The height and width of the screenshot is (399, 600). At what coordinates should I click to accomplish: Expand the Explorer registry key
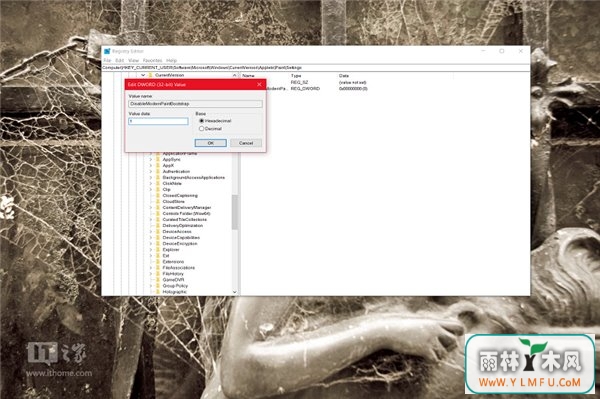[150, 250]
